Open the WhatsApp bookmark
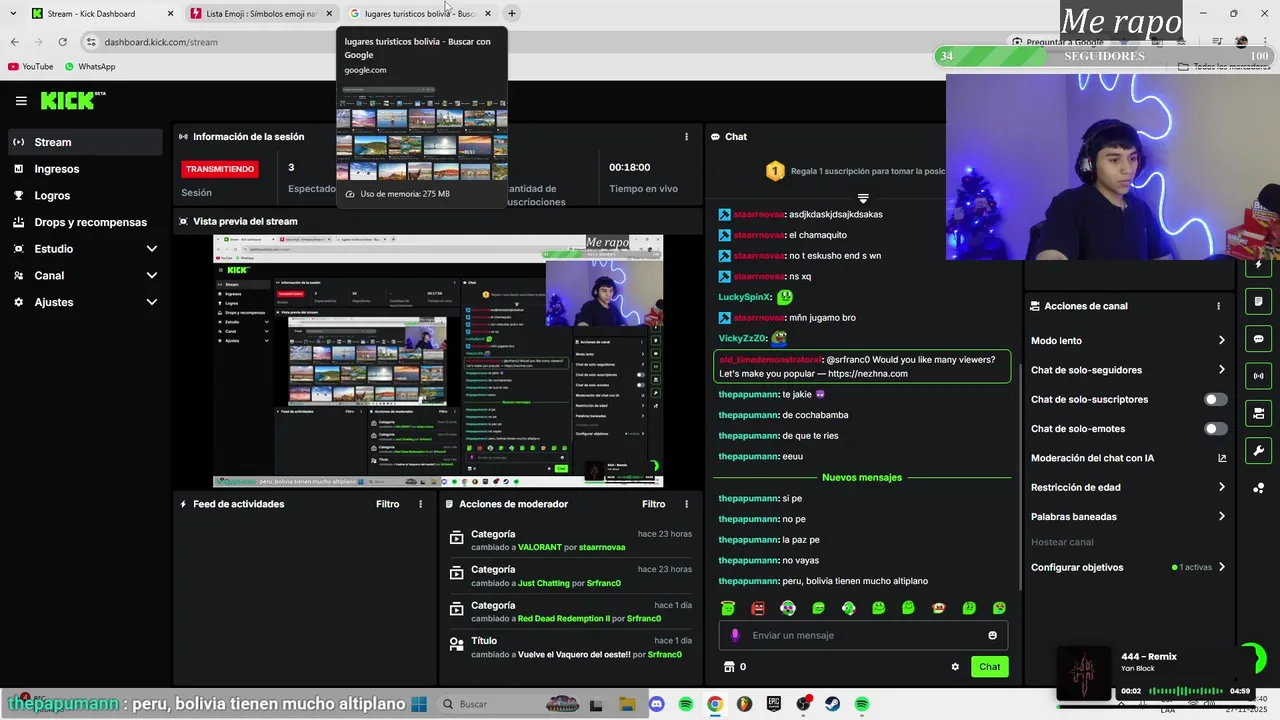Screen dimensions: 1280x720 click(x=90, y=67)
